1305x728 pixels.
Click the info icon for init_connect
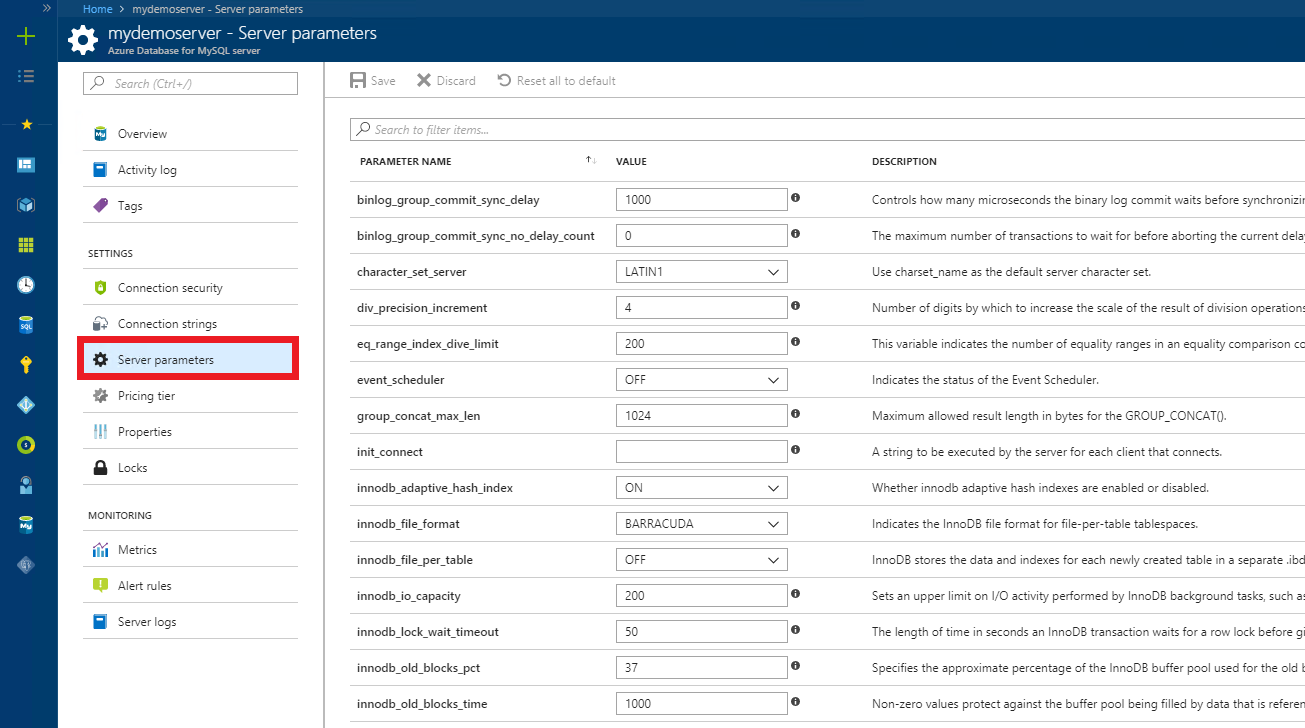795,450
